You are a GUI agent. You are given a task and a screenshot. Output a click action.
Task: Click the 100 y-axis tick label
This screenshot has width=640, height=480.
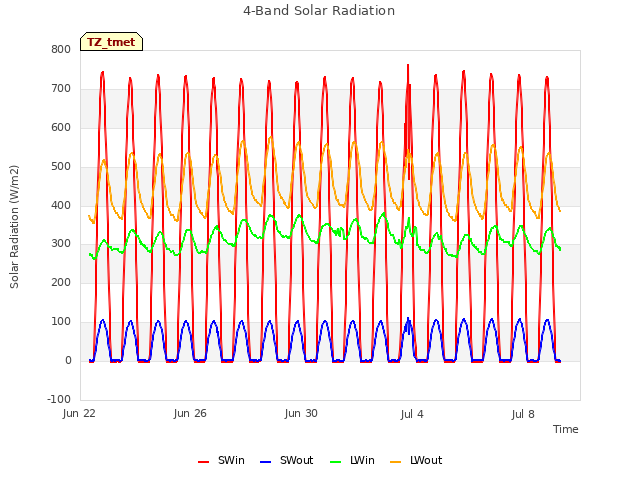[61, 322]
